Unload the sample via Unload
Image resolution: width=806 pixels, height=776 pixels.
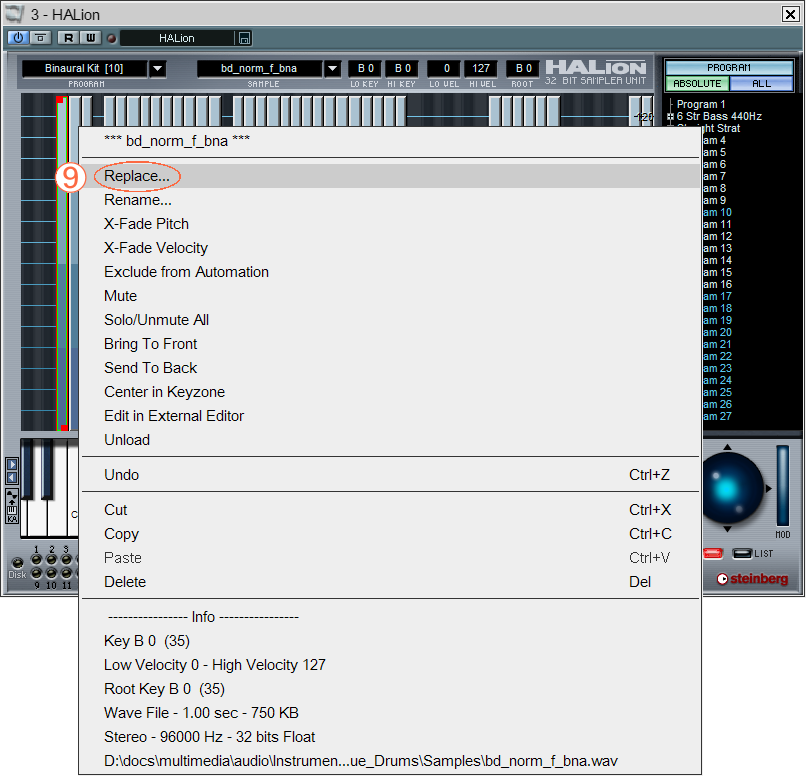tap(390, 440)
